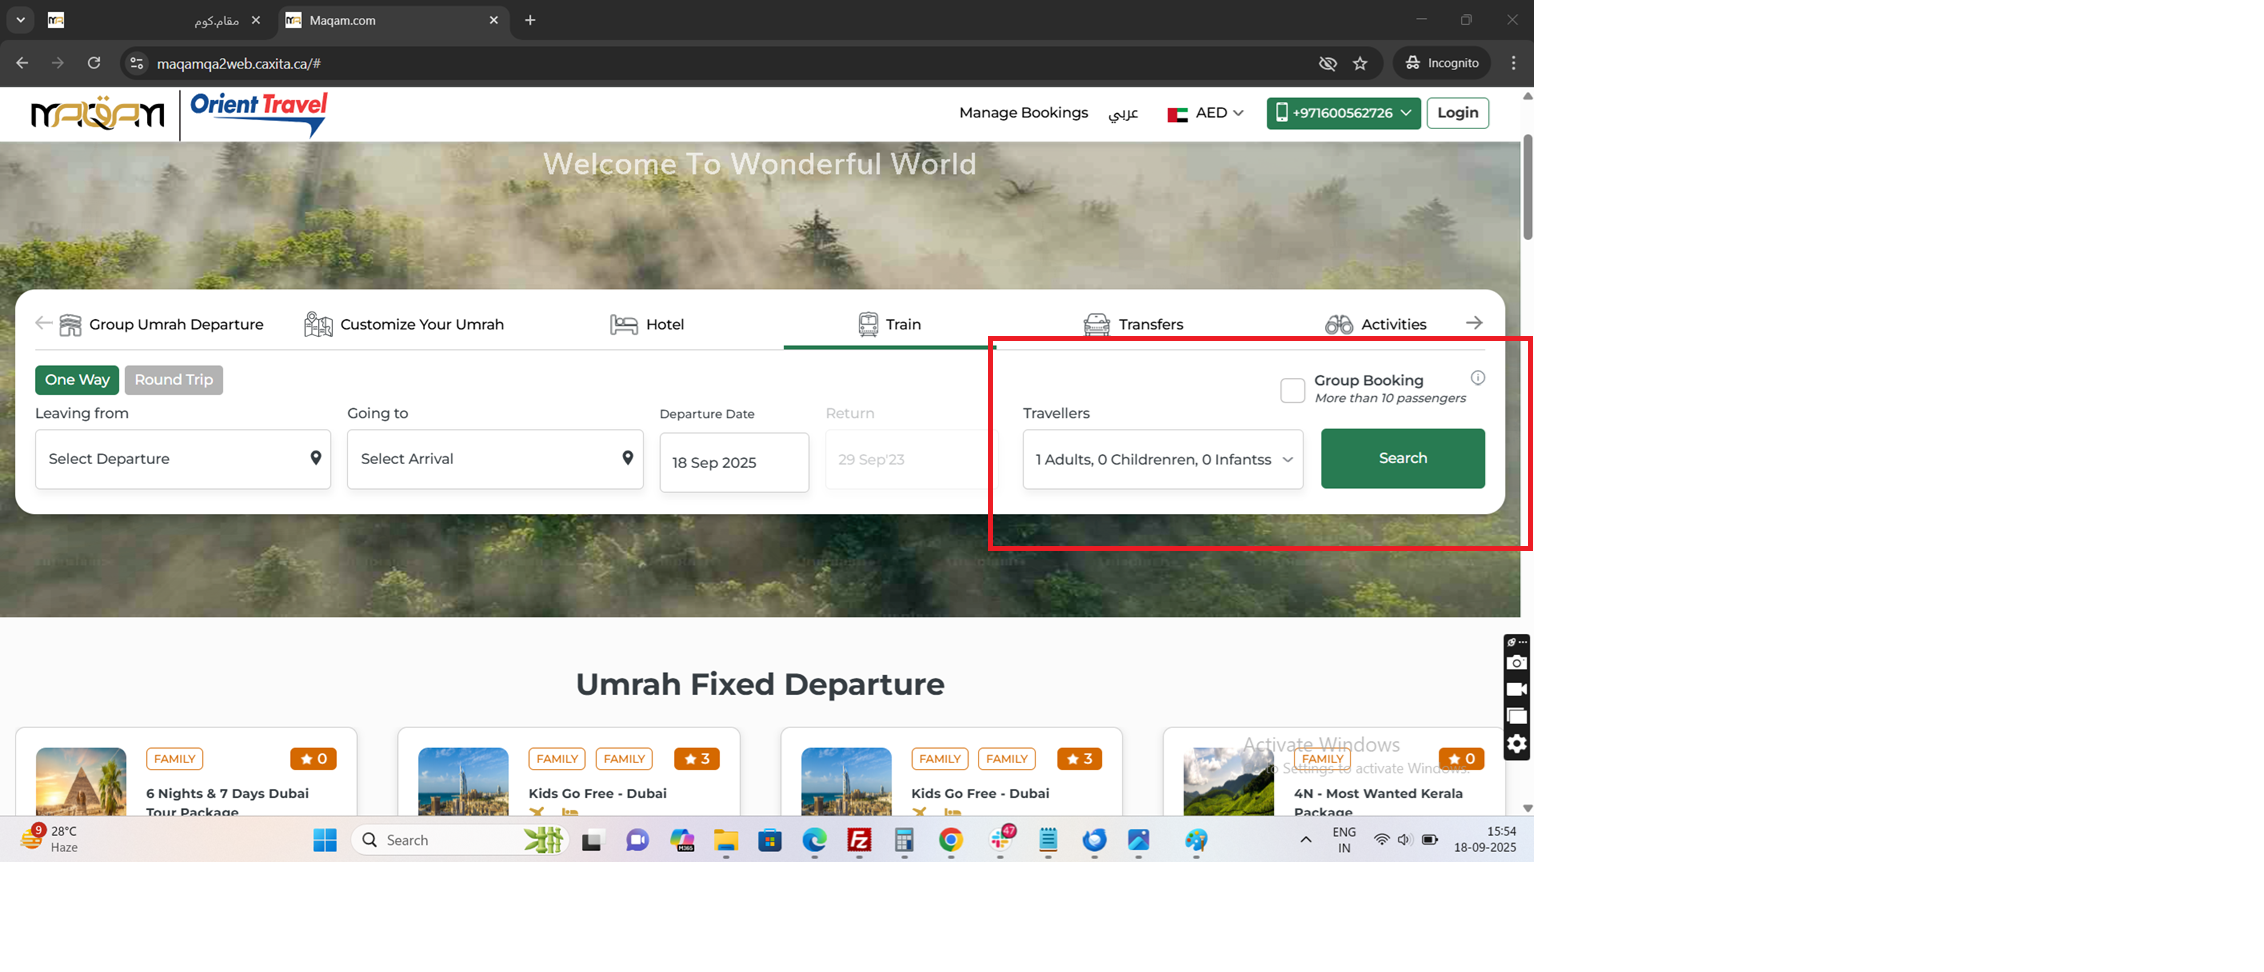
Task: Bookmark page with the star icon
Action: point(1360,63)
